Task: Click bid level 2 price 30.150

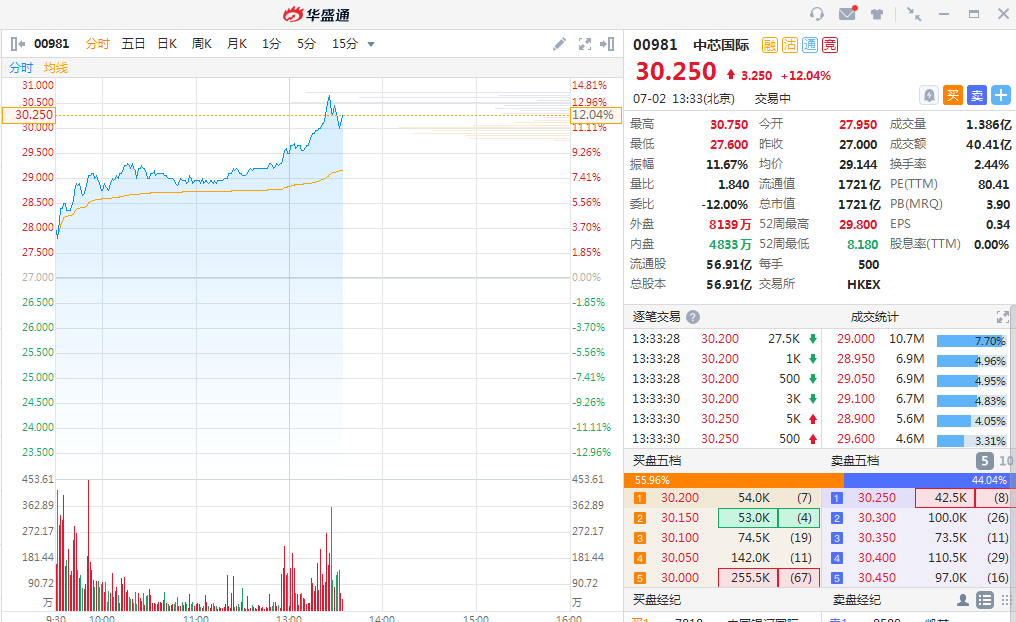Action: coord(680,518)
